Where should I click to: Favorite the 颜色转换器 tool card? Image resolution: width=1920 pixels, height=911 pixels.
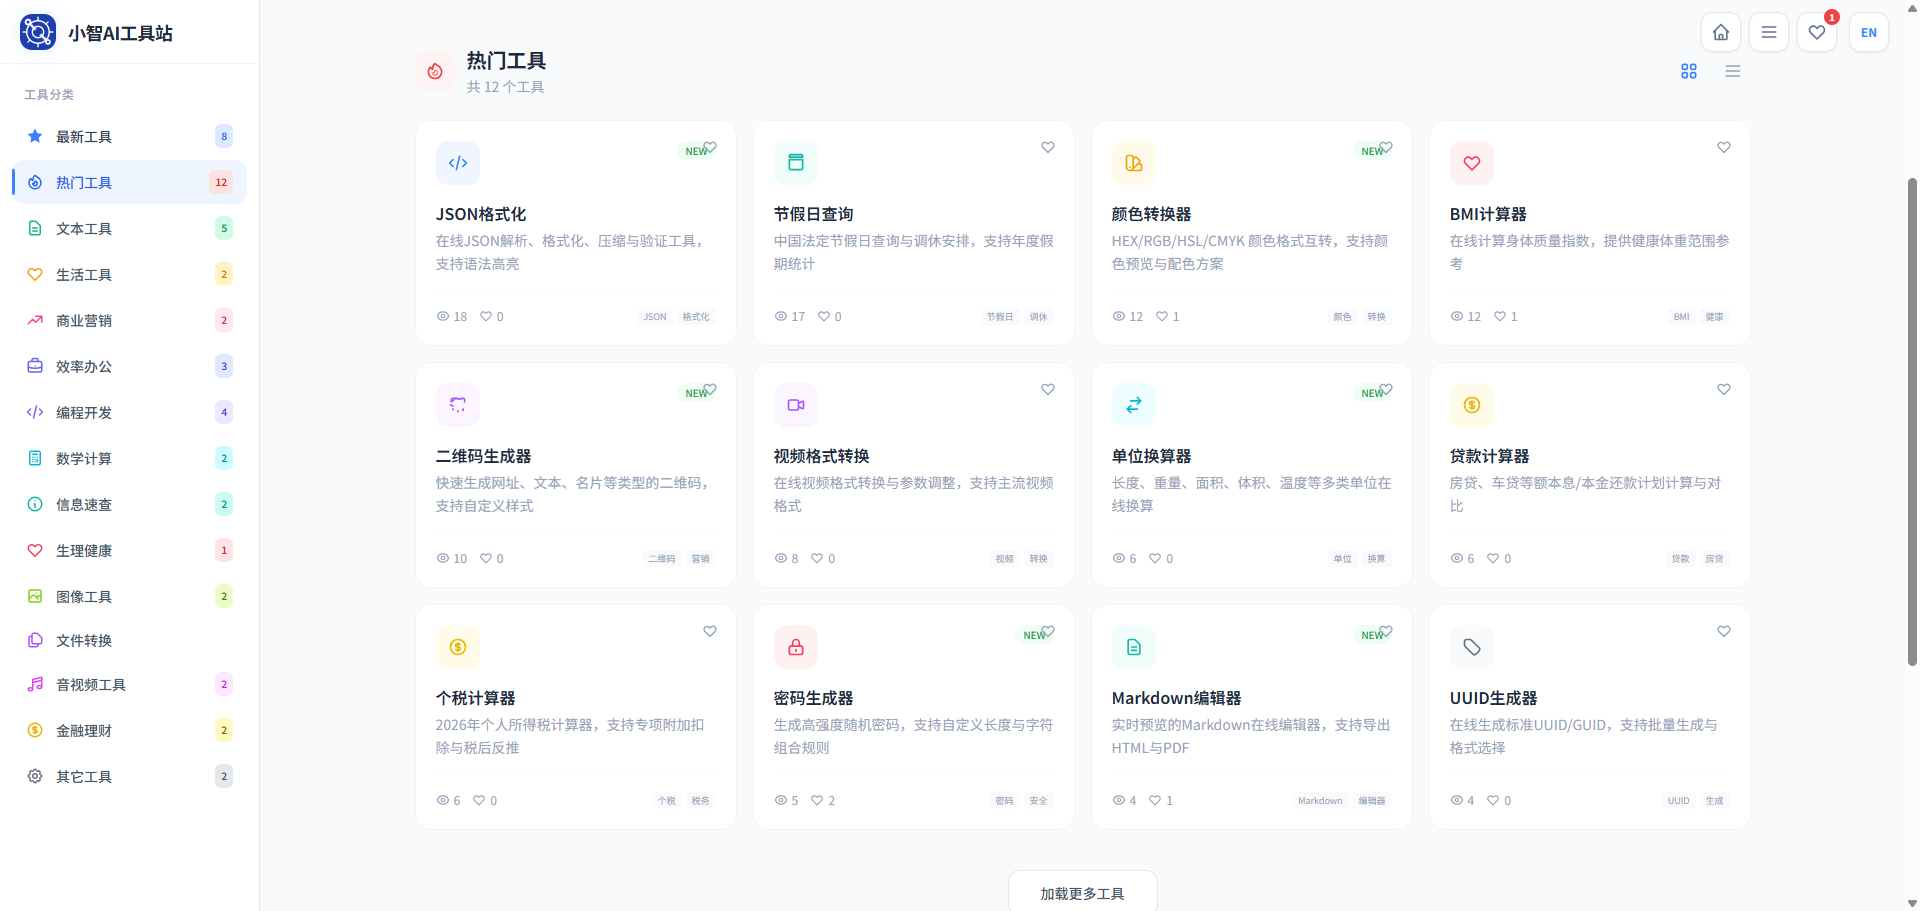pos(1386,147)
